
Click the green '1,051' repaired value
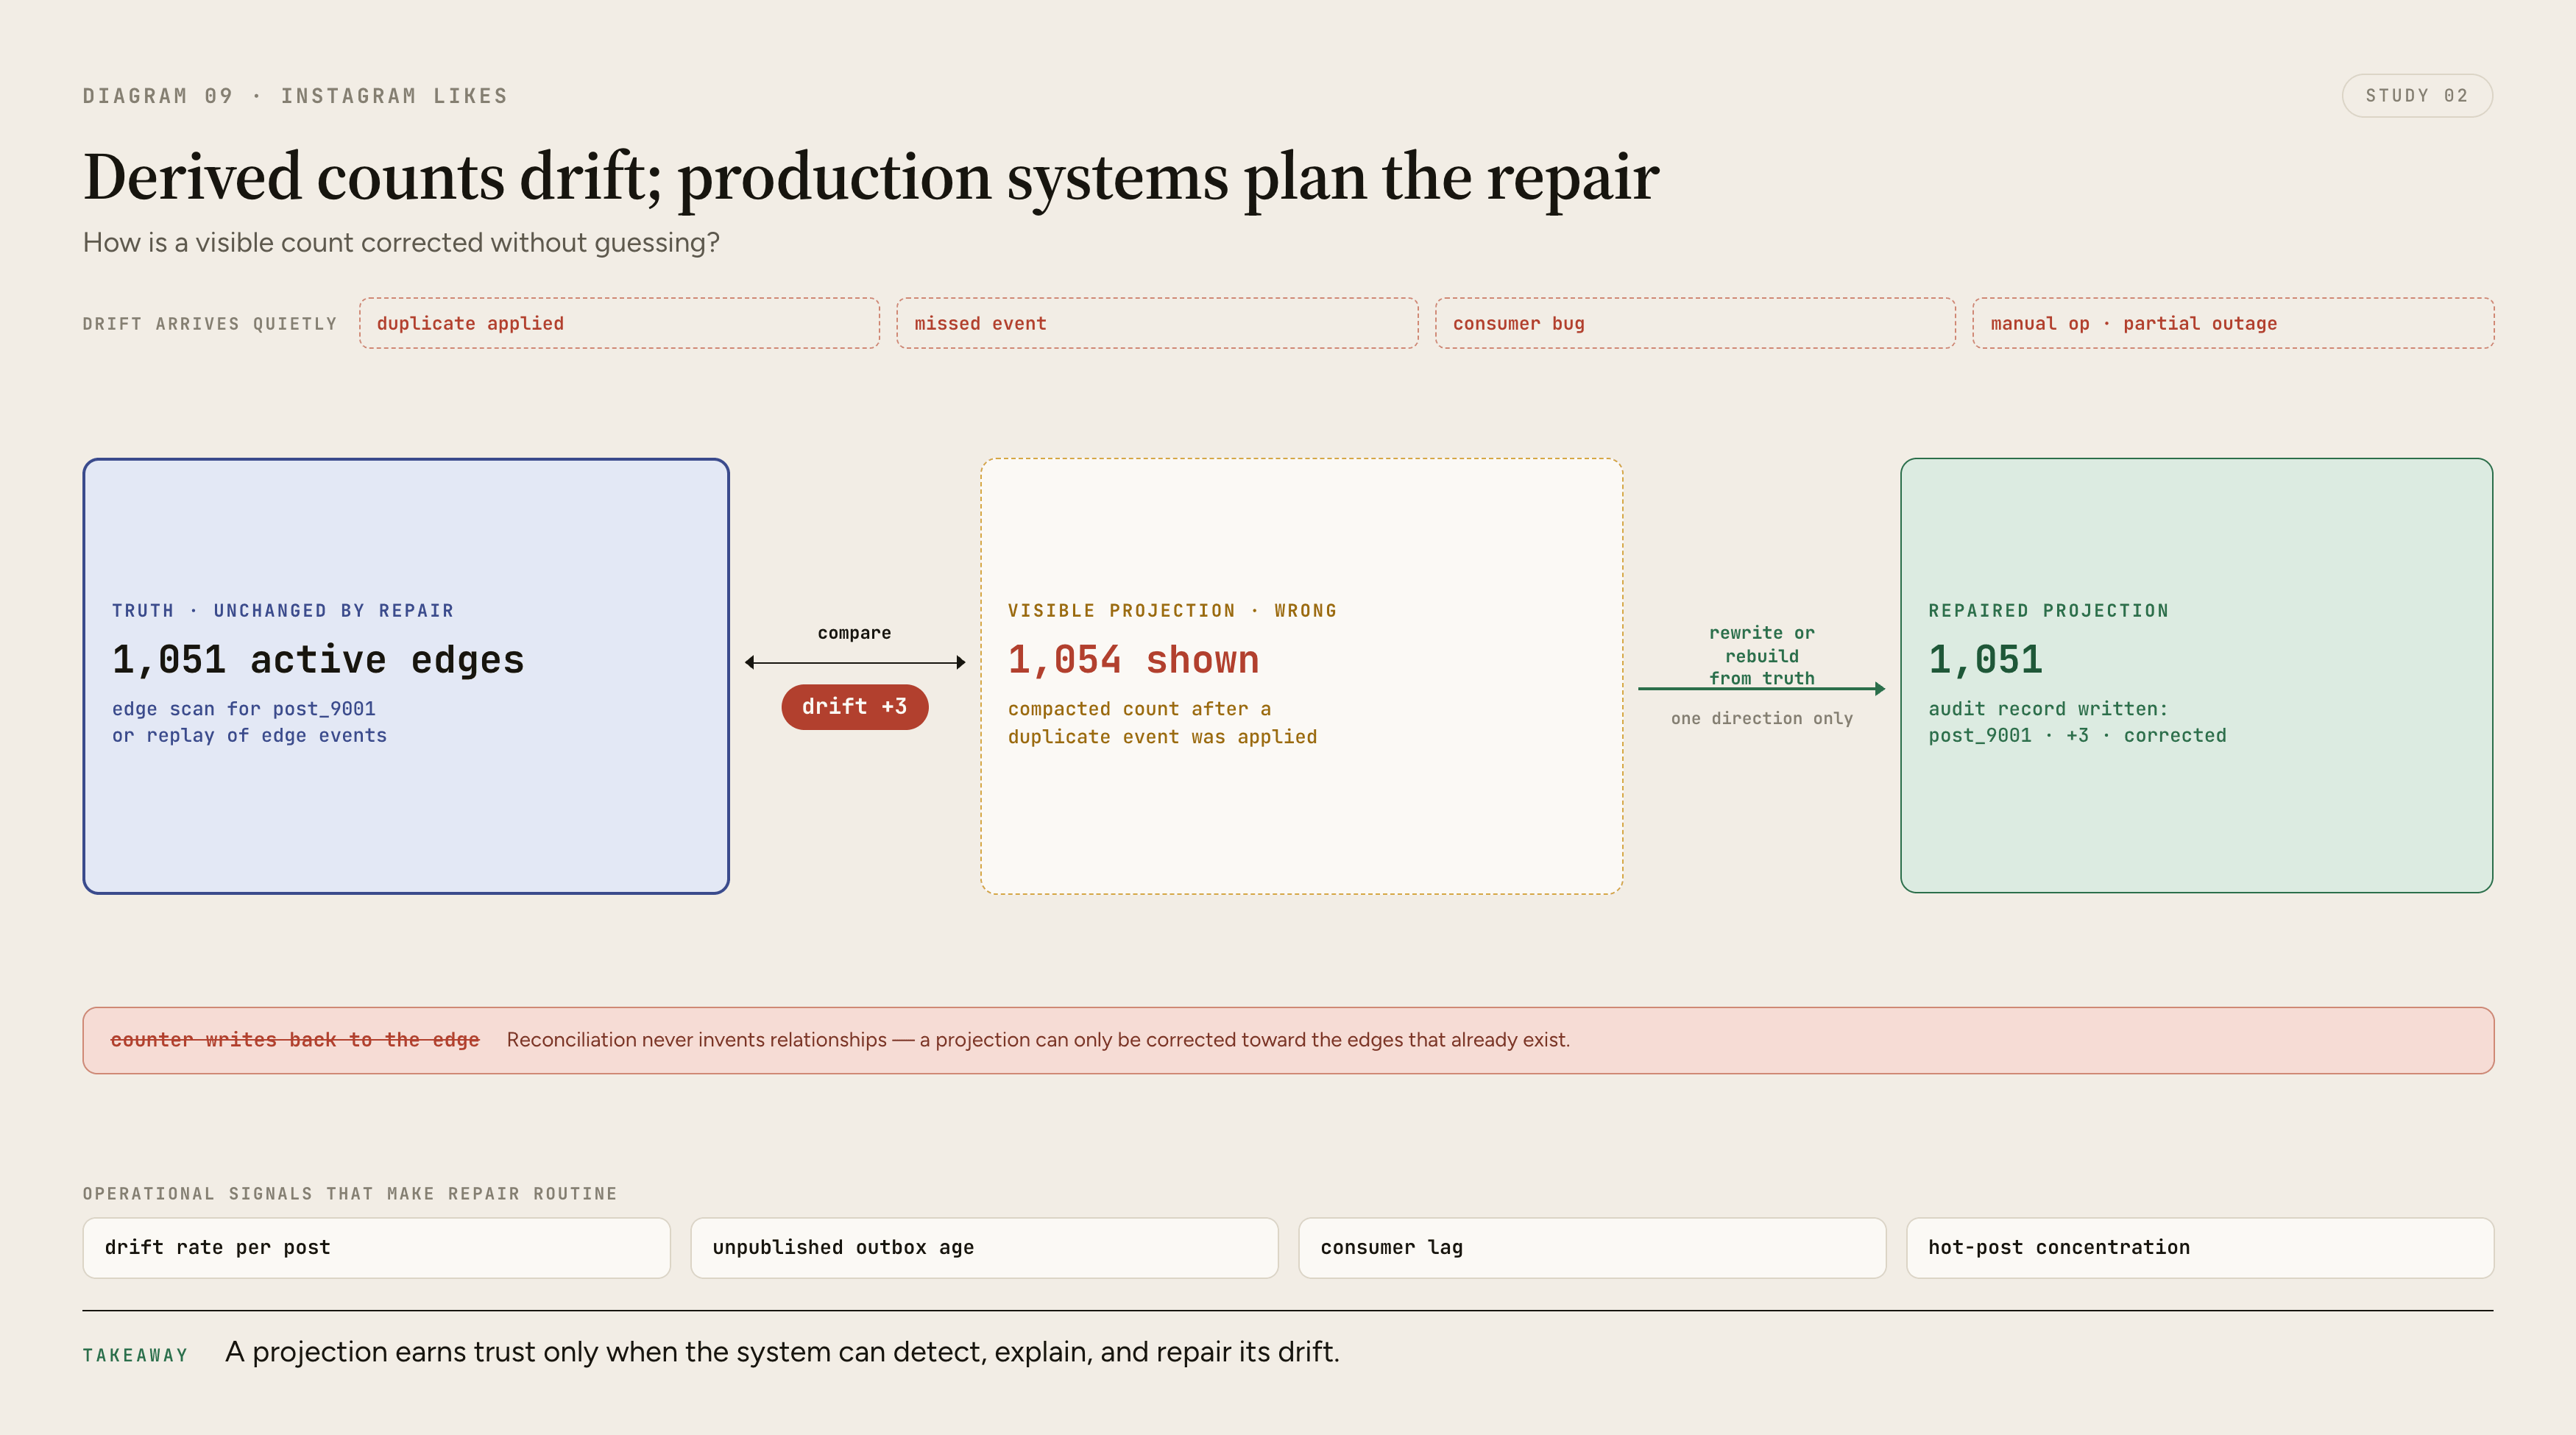point(1985,660)
